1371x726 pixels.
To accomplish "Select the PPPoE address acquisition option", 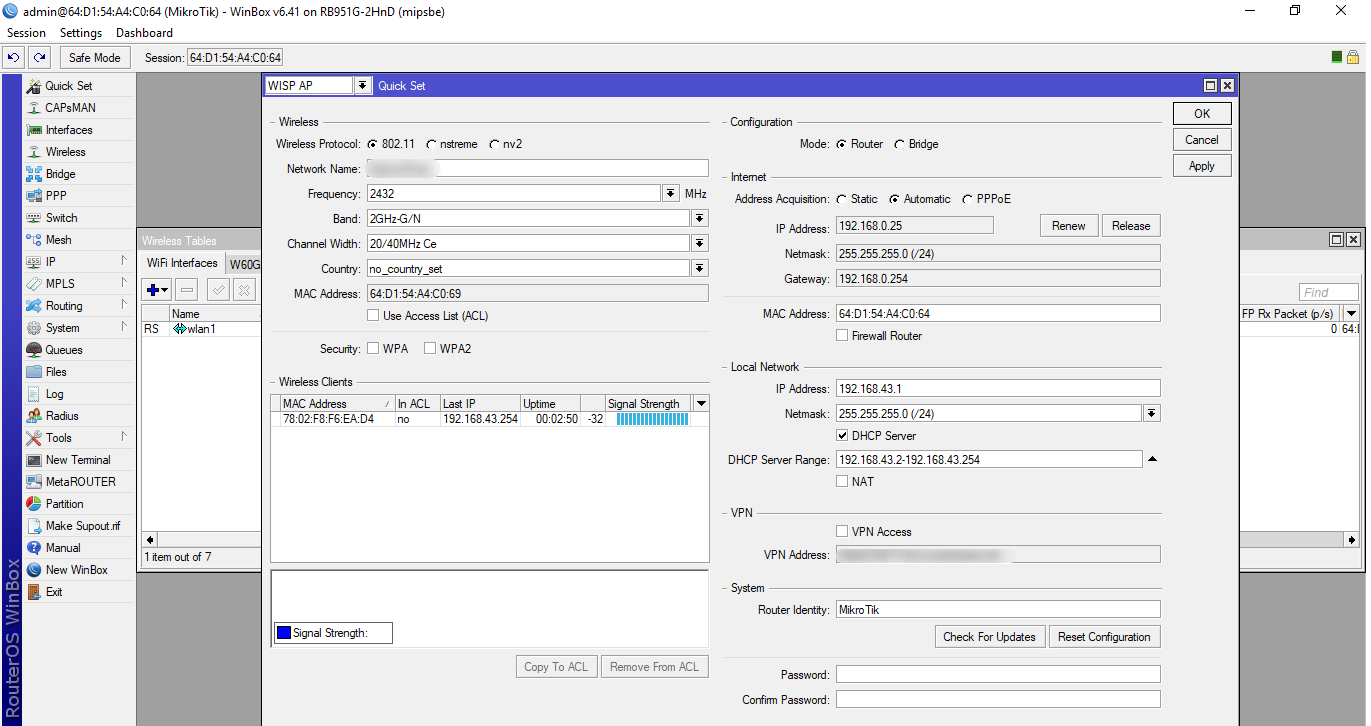I will pyautogui.click(x=968, y=199).
